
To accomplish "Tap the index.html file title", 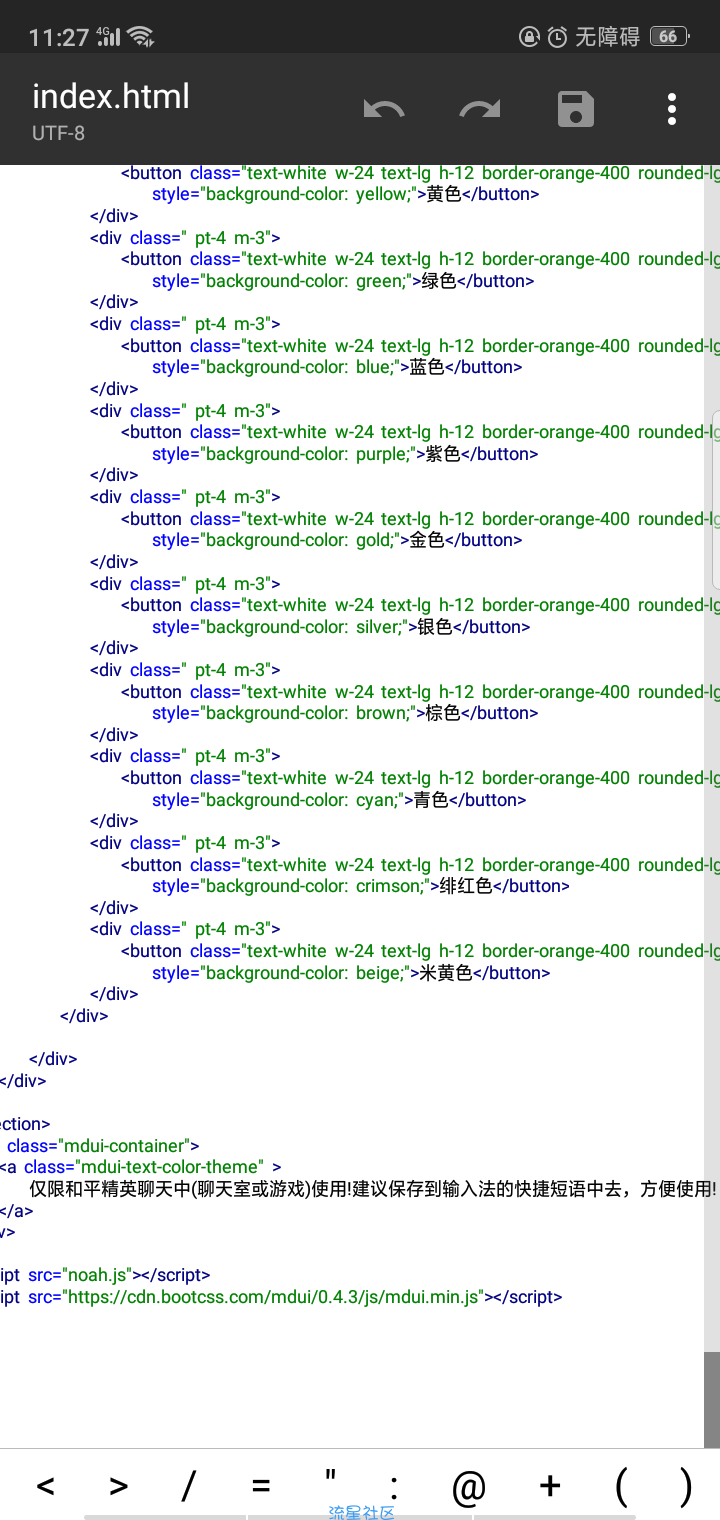I will click(x=111, y=96).
